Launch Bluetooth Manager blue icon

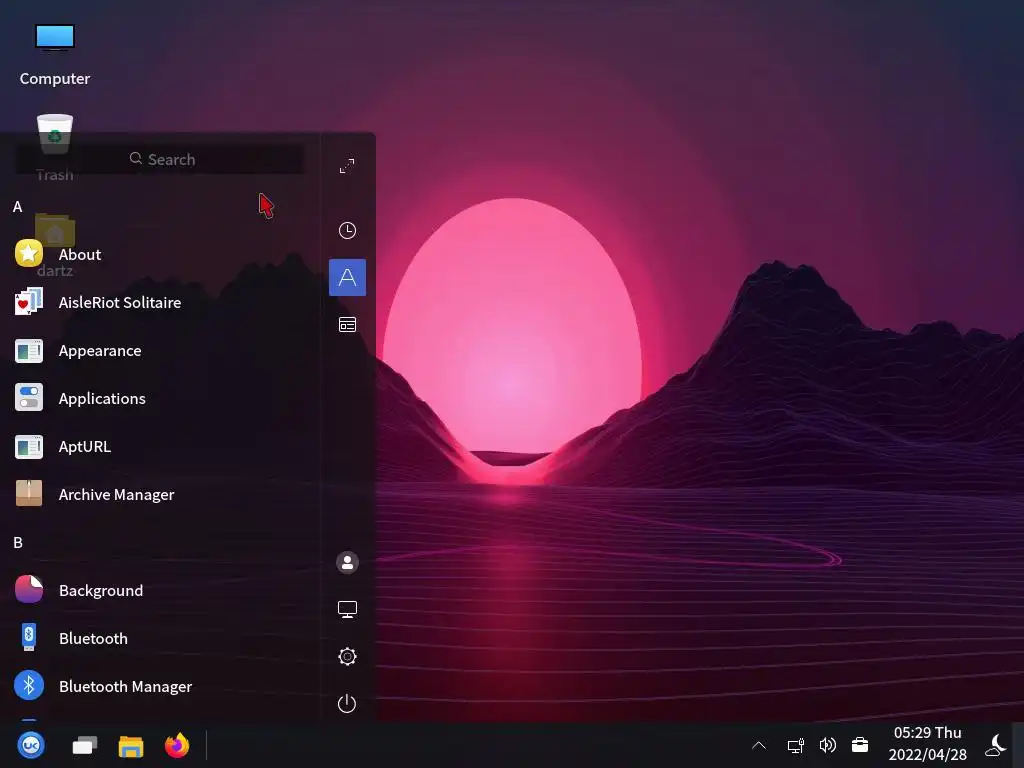pos(29,685)
